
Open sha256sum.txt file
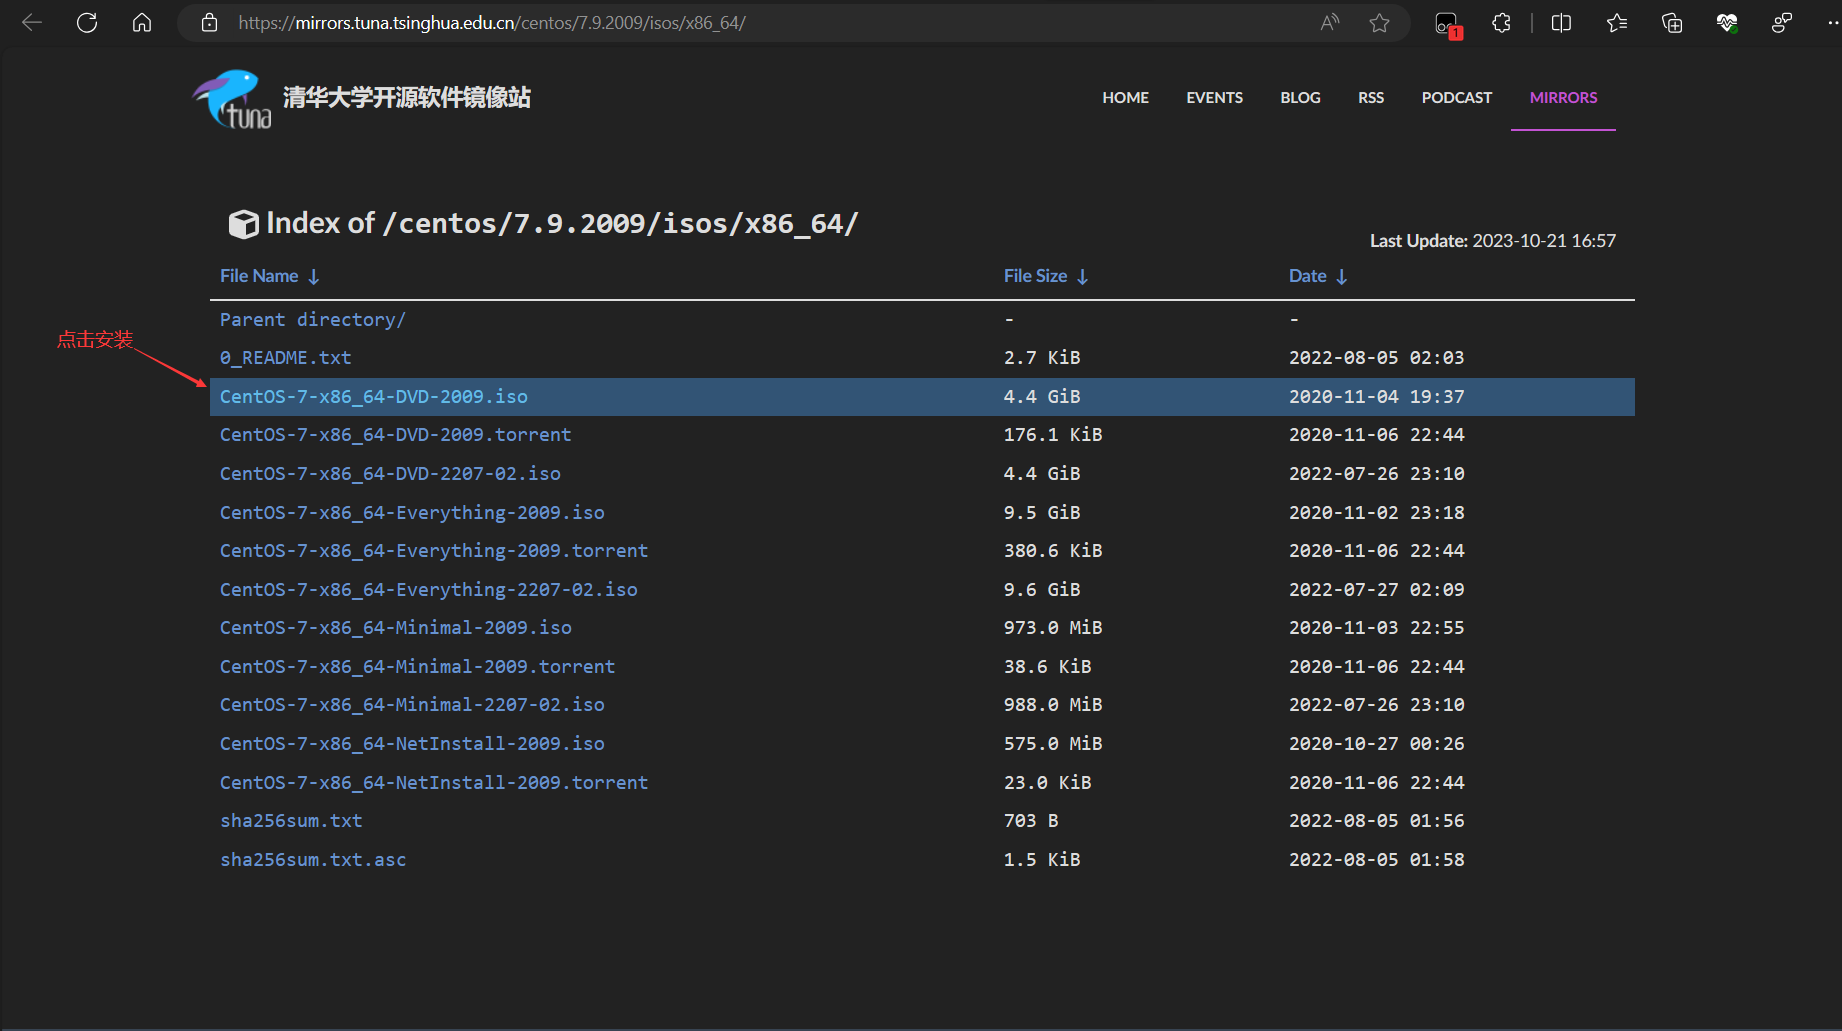coord(291,820)
